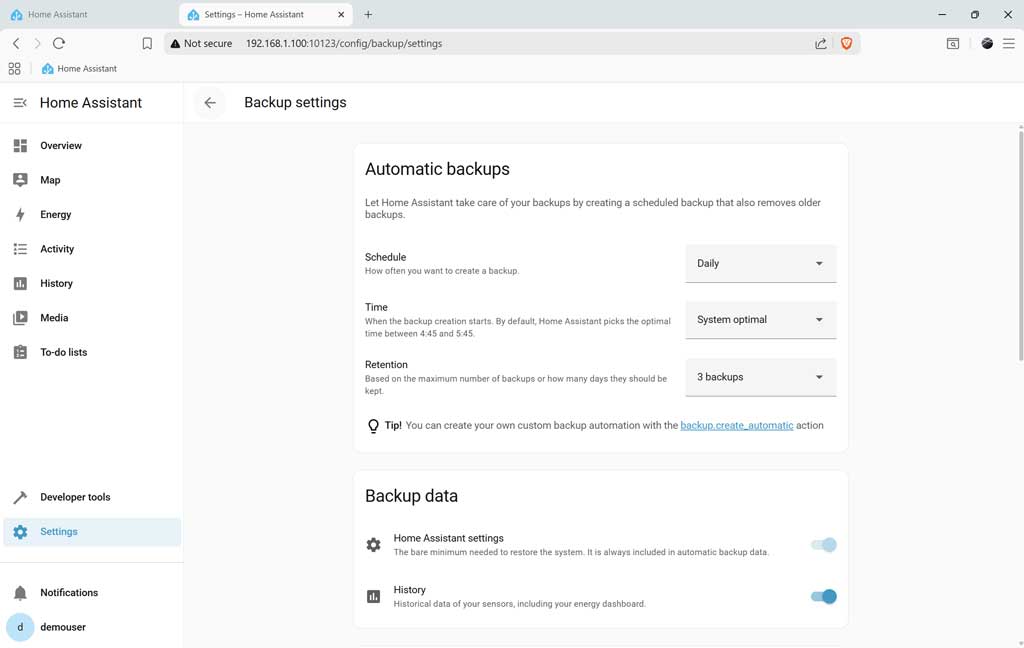The width and height of the screenshot is (1024, 648).
Task: Open To-do lists from the sidebar
Action: [x=92, y=352]
